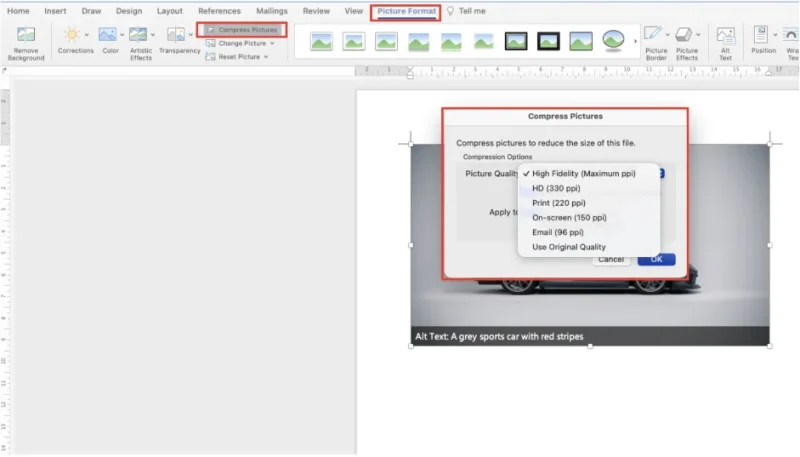Viewport: 800px width, 457px height.
Task: Click the Transparency icon
Action: (x=175, y=36)
